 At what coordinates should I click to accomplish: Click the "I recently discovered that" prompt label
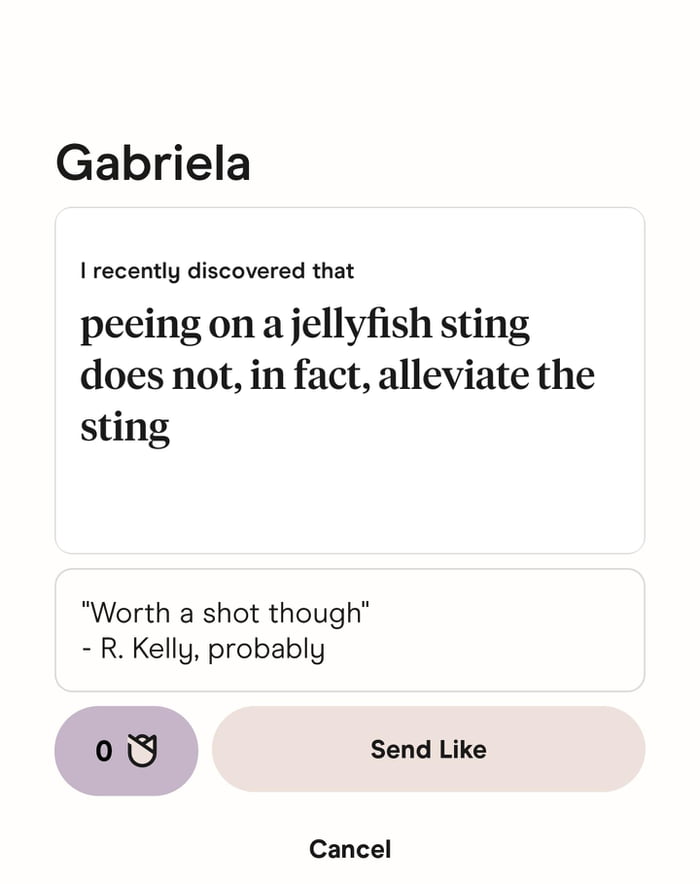217,270
